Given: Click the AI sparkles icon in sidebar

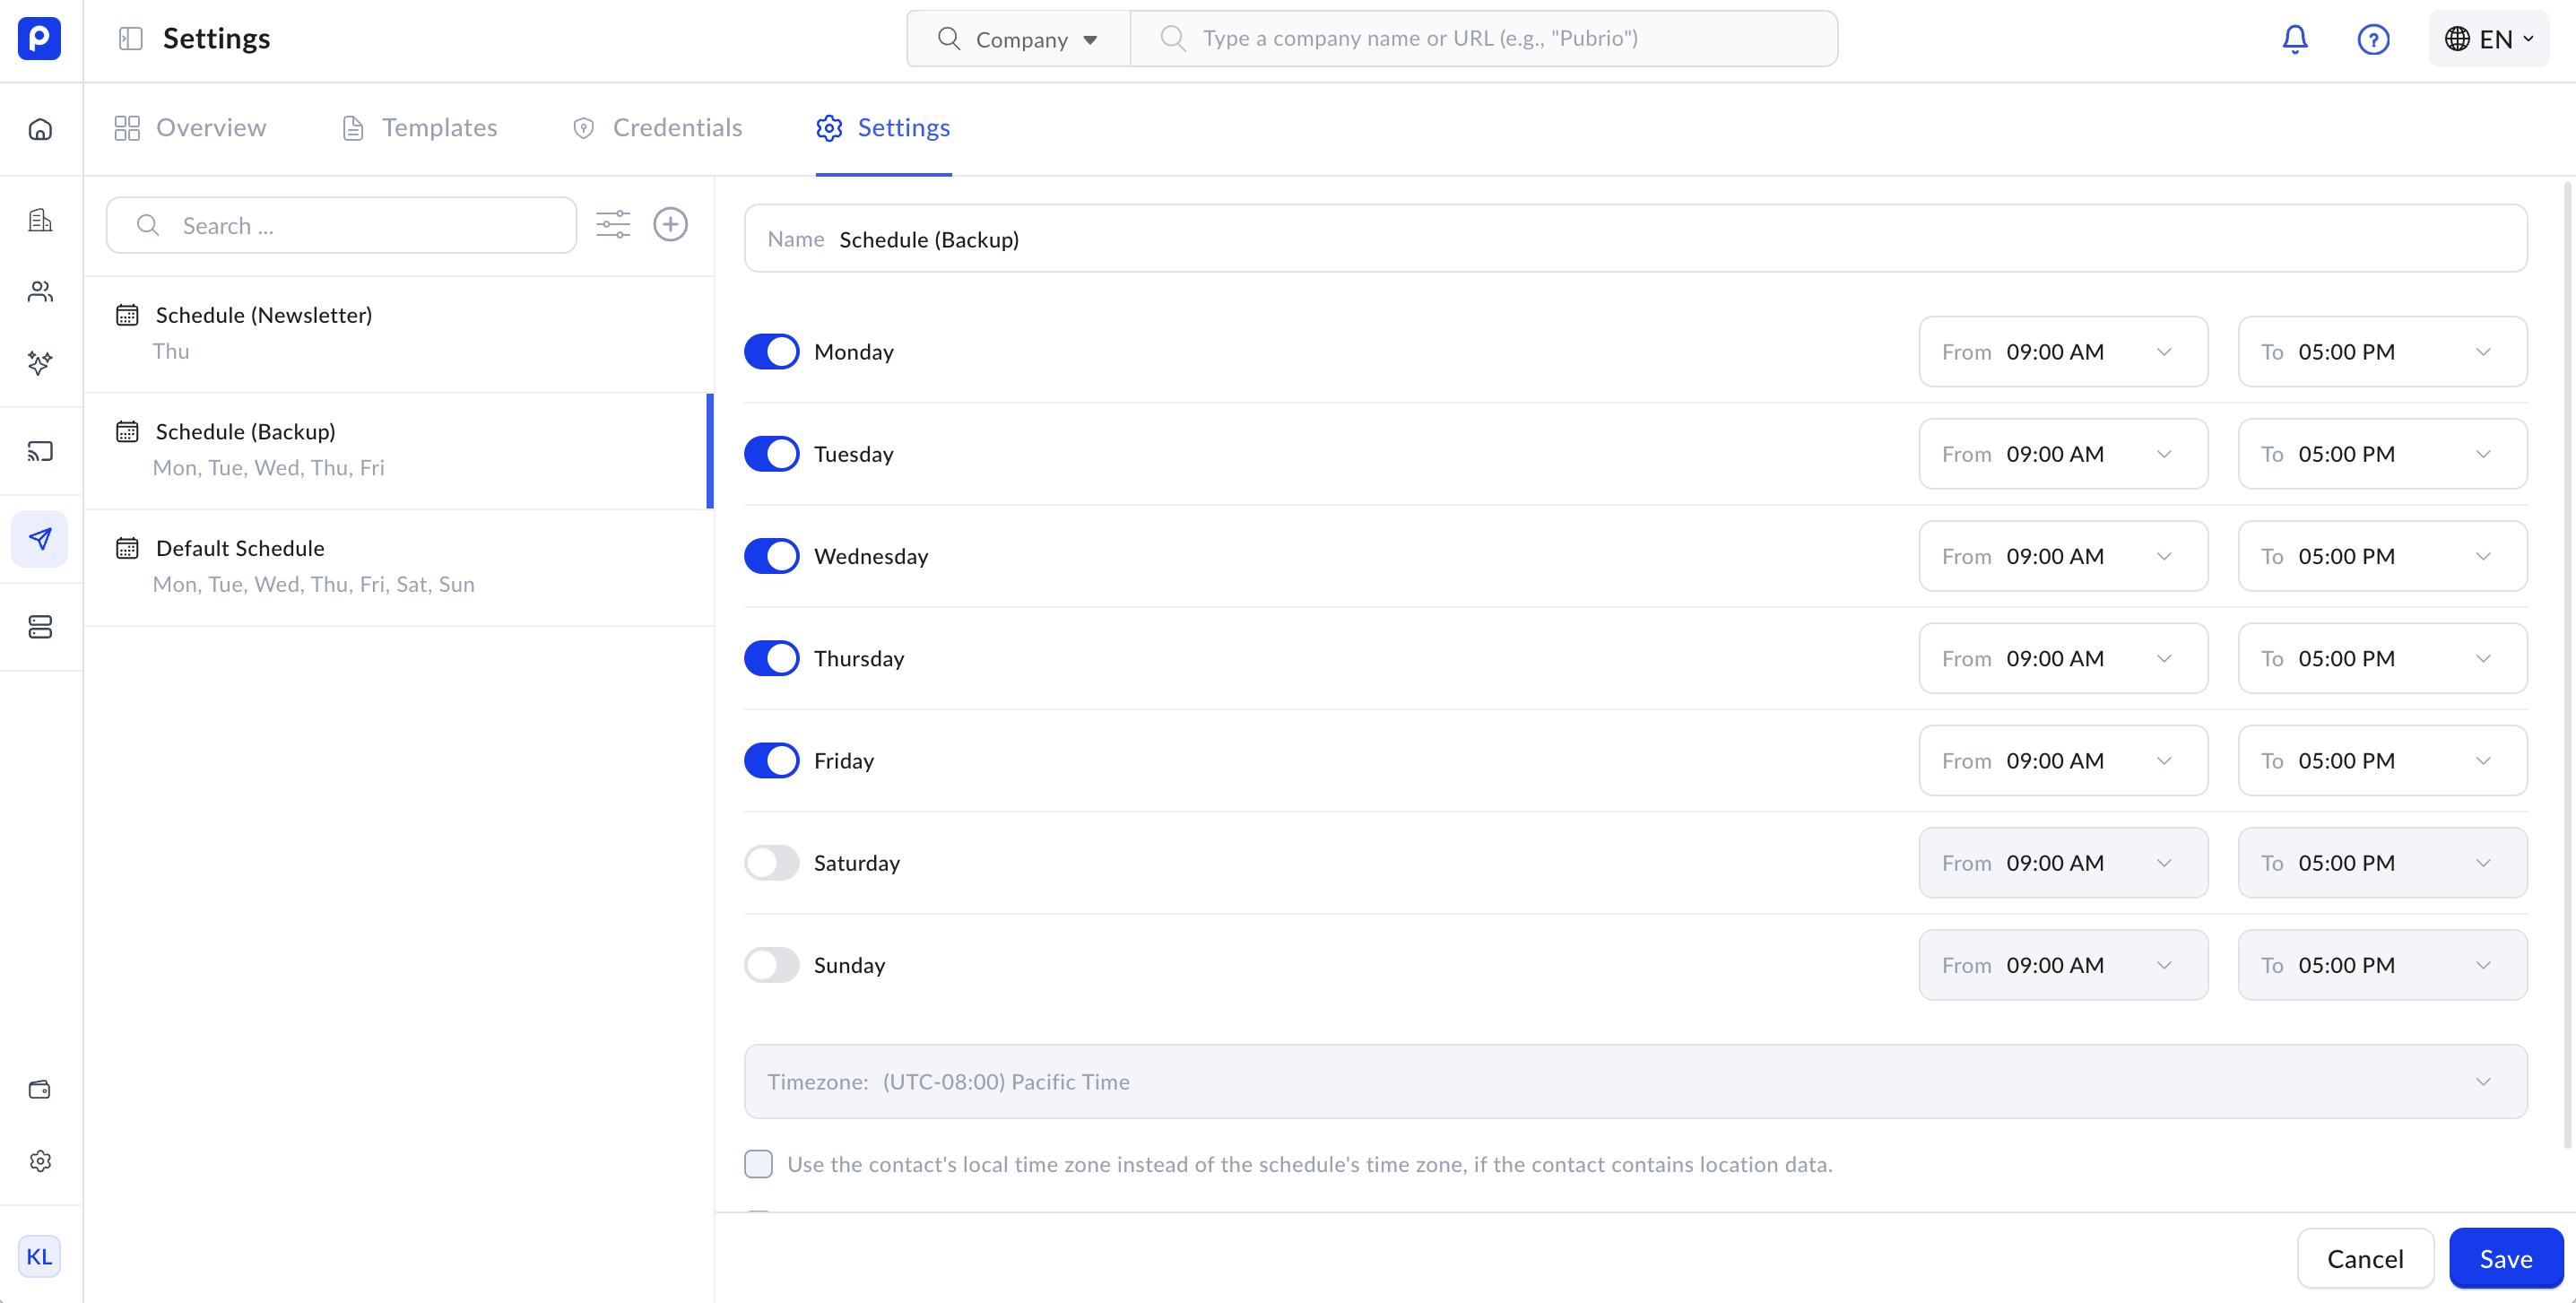Looking at the screenshot, I should click(x=40, y=362).
